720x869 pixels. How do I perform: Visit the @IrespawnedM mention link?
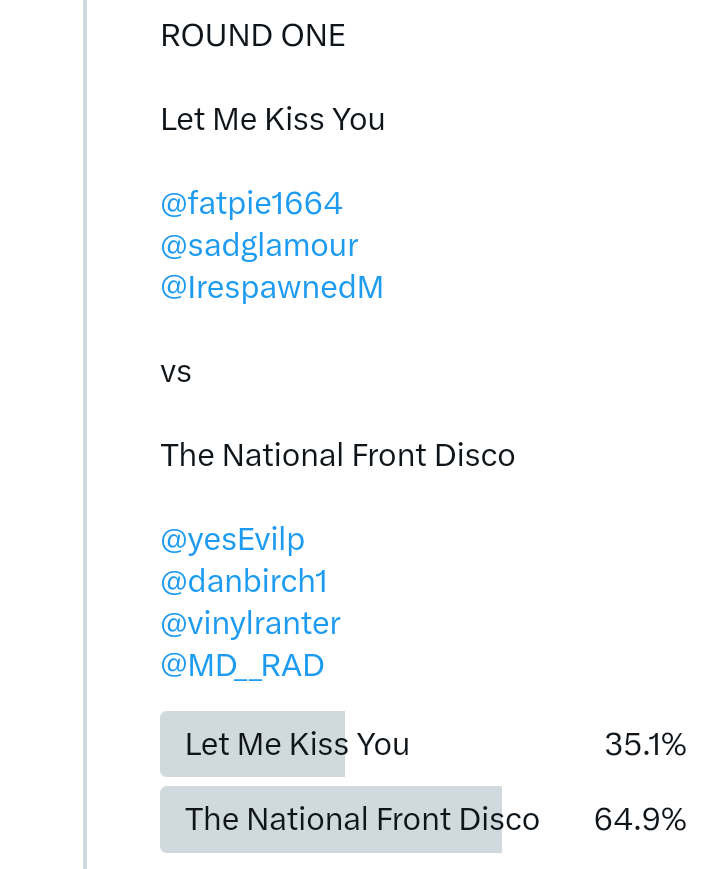[271, 288]
